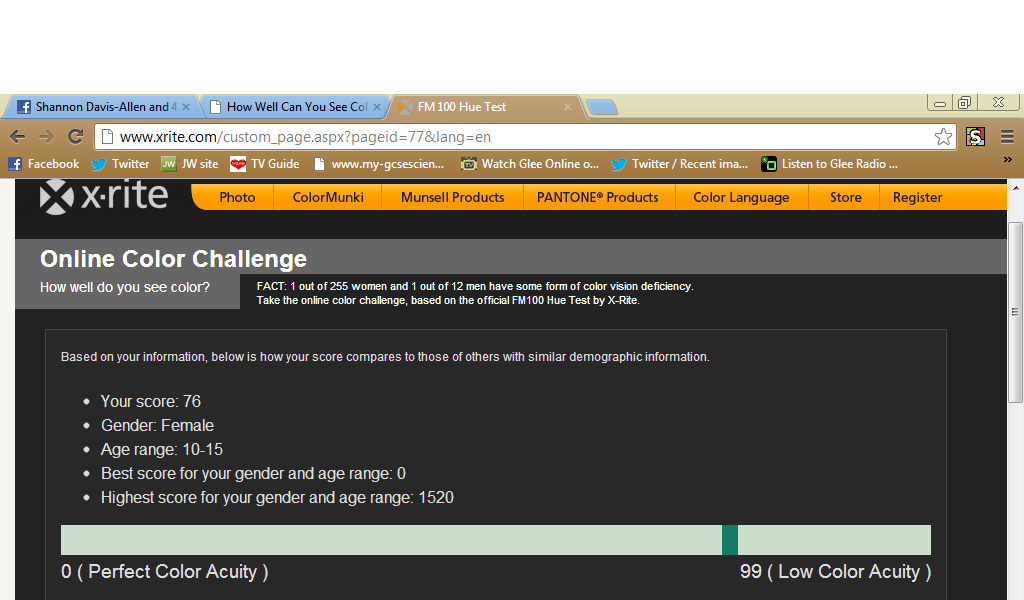Close the FM 100 Hue Test tab

click(x=568, y=107)
